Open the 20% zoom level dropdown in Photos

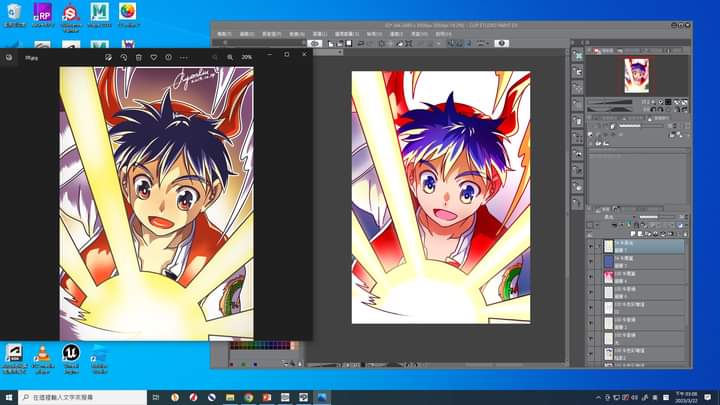(x=247, y=57)
